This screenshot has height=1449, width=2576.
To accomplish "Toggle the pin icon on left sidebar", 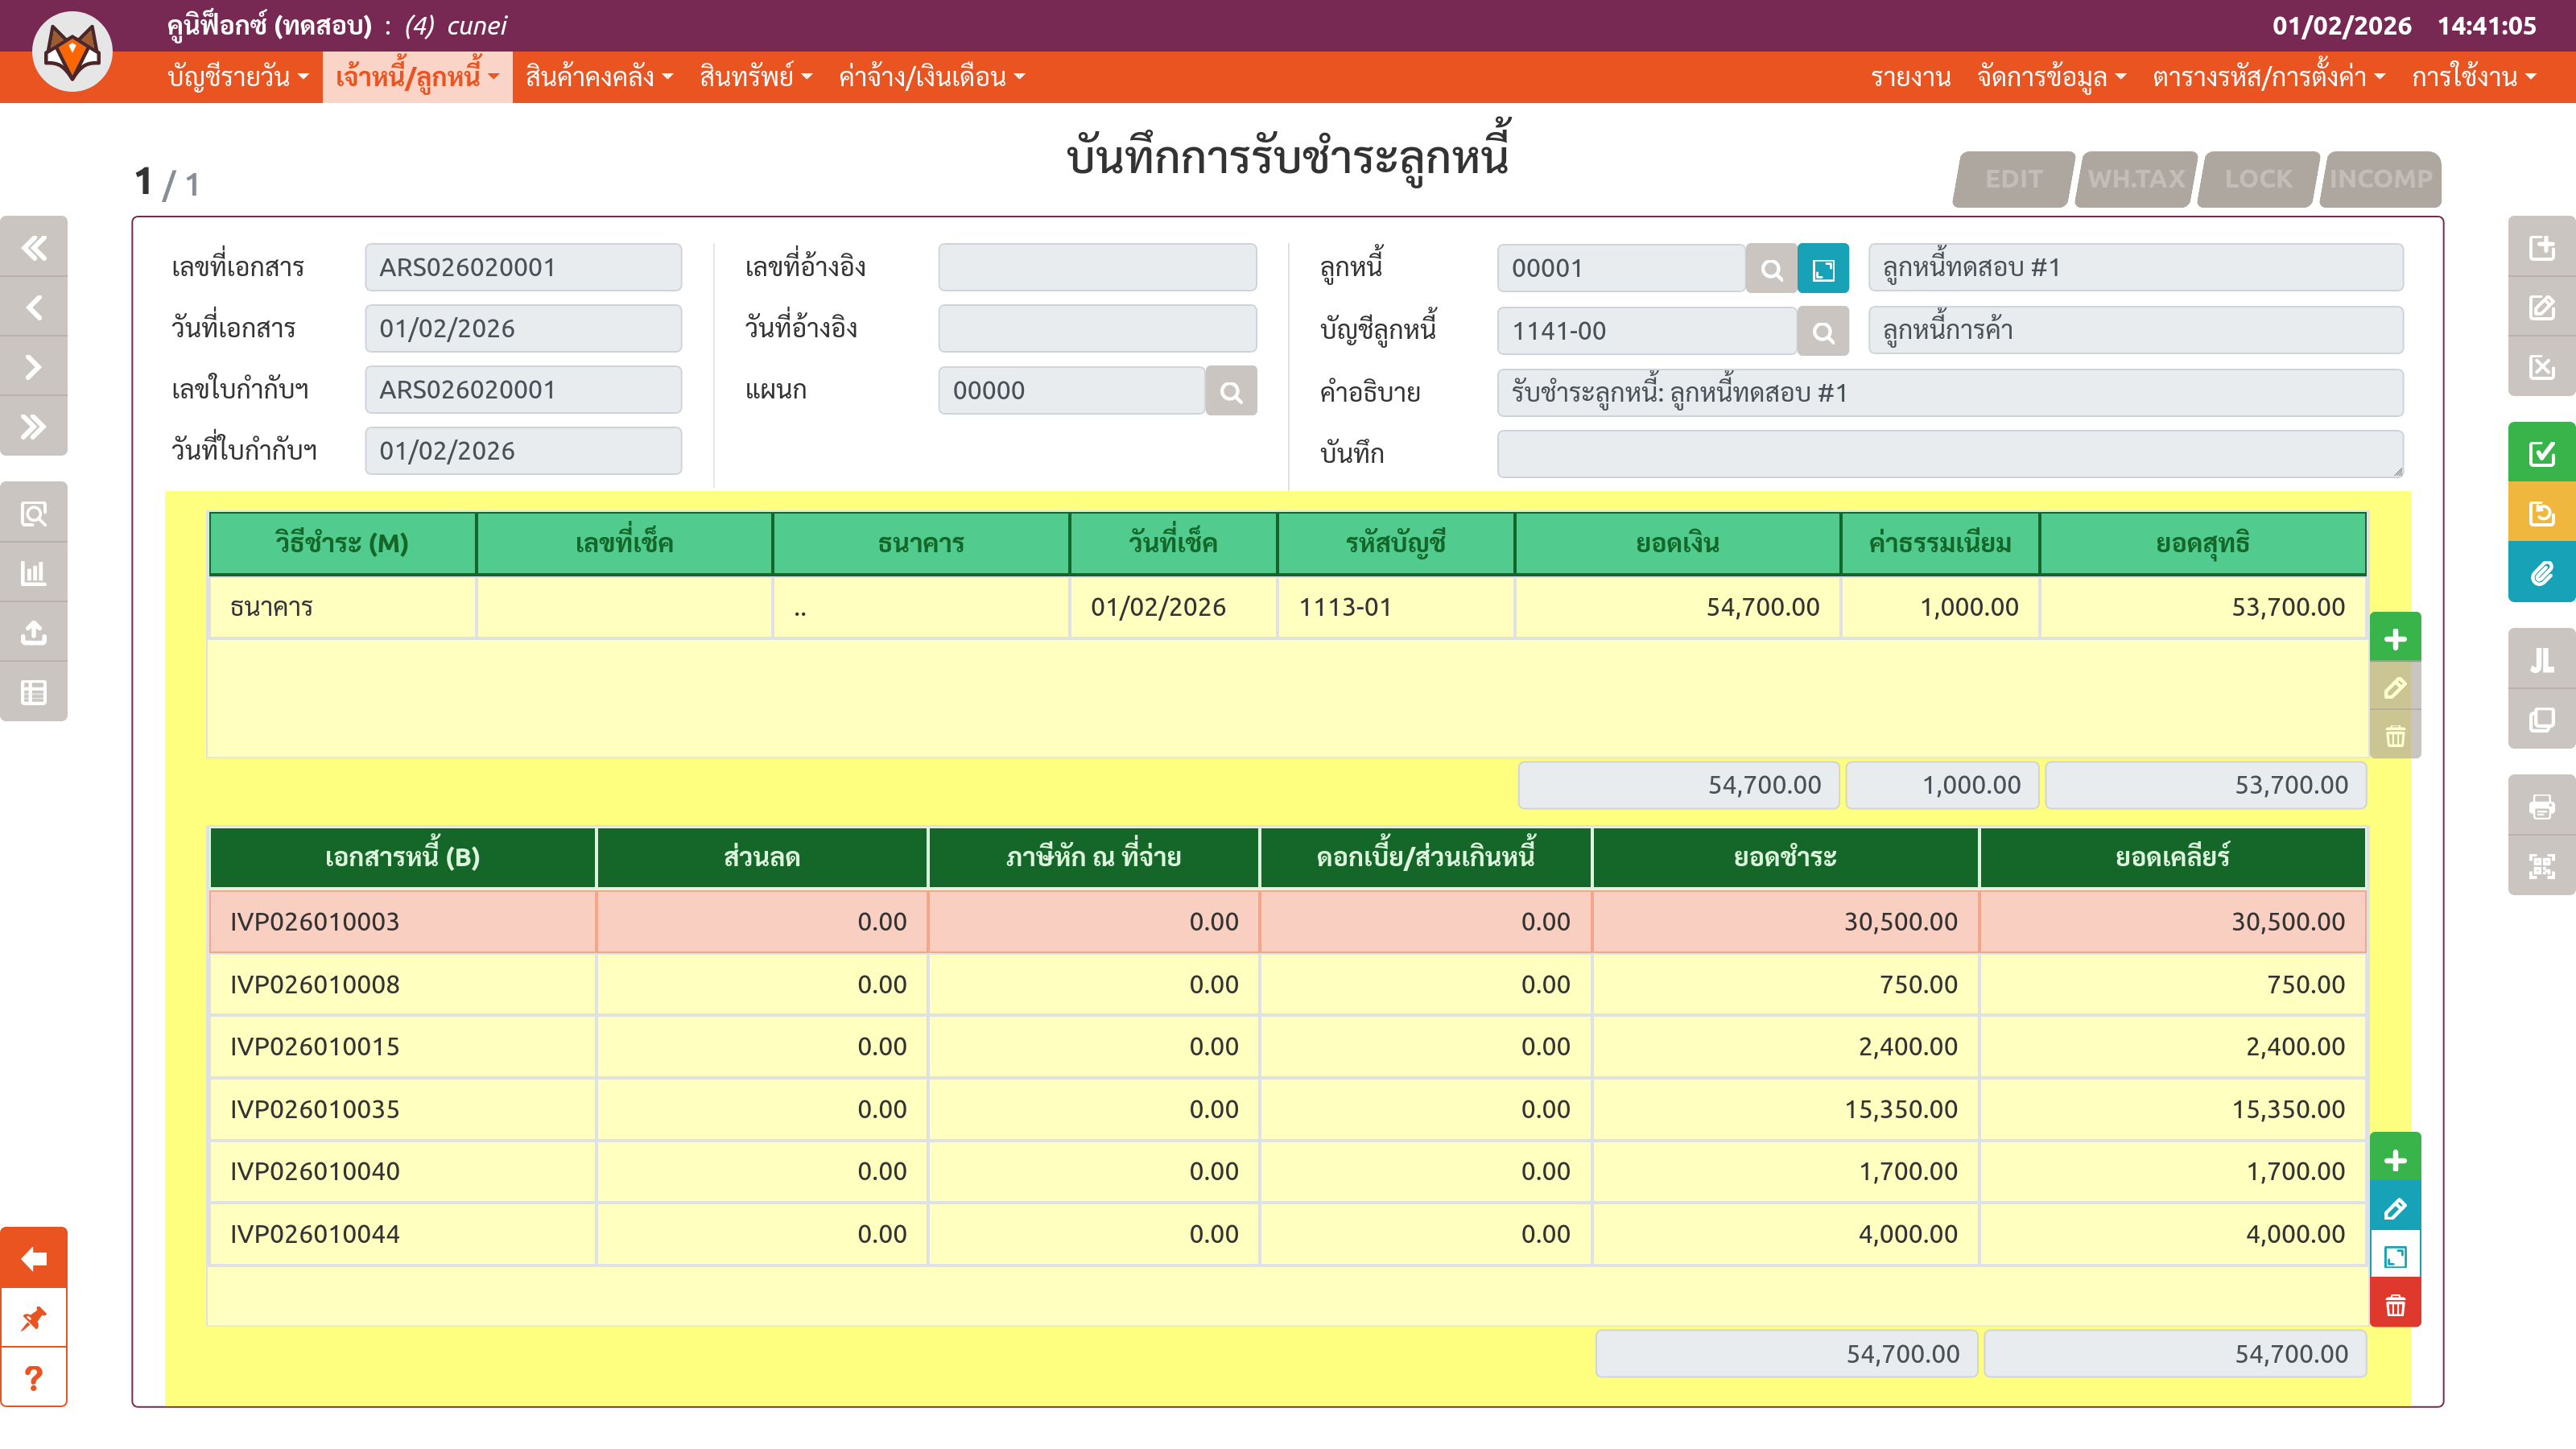I will point(34,1318).
